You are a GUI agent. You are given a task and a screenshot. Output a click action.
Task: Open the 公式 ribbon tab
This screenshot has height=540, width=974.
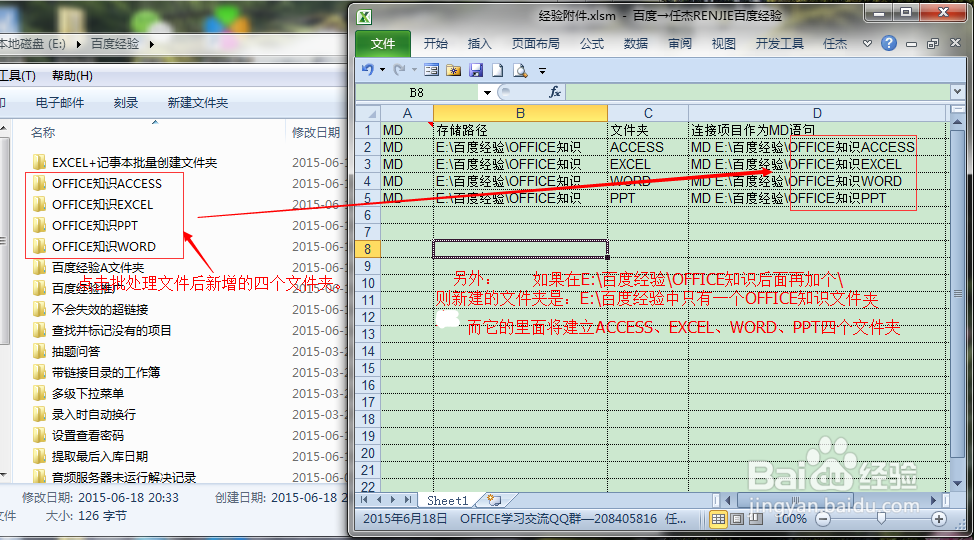(591, 43)
